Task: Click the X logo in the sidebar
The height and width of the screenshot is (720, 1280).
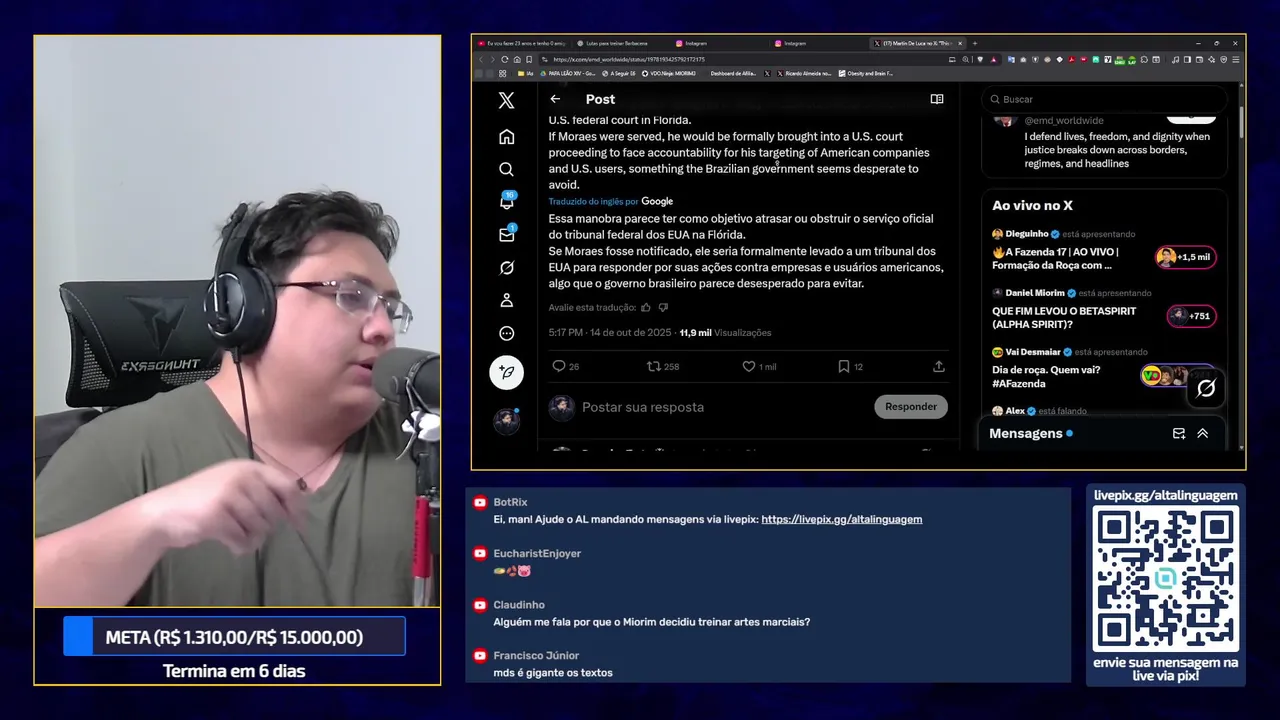Action: (506, 100)
